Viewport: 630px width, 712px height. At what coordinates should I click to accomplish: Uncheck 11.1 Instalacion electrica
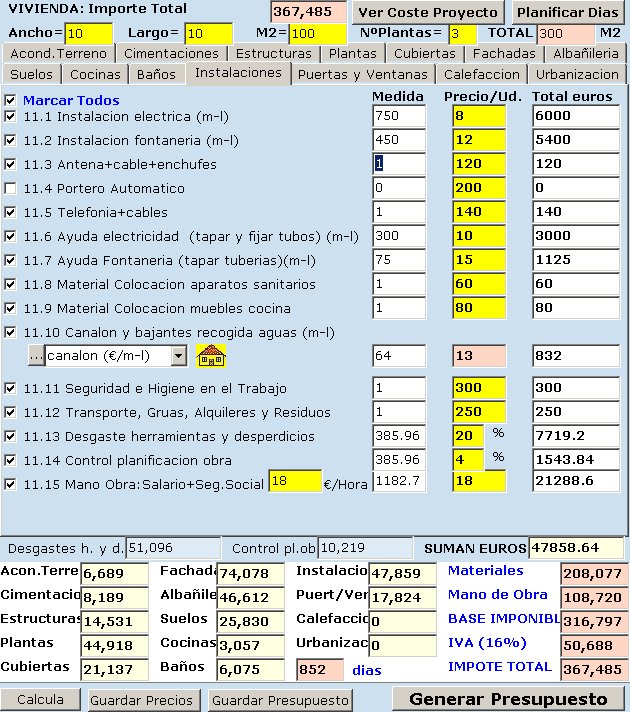tap(10, 116)
